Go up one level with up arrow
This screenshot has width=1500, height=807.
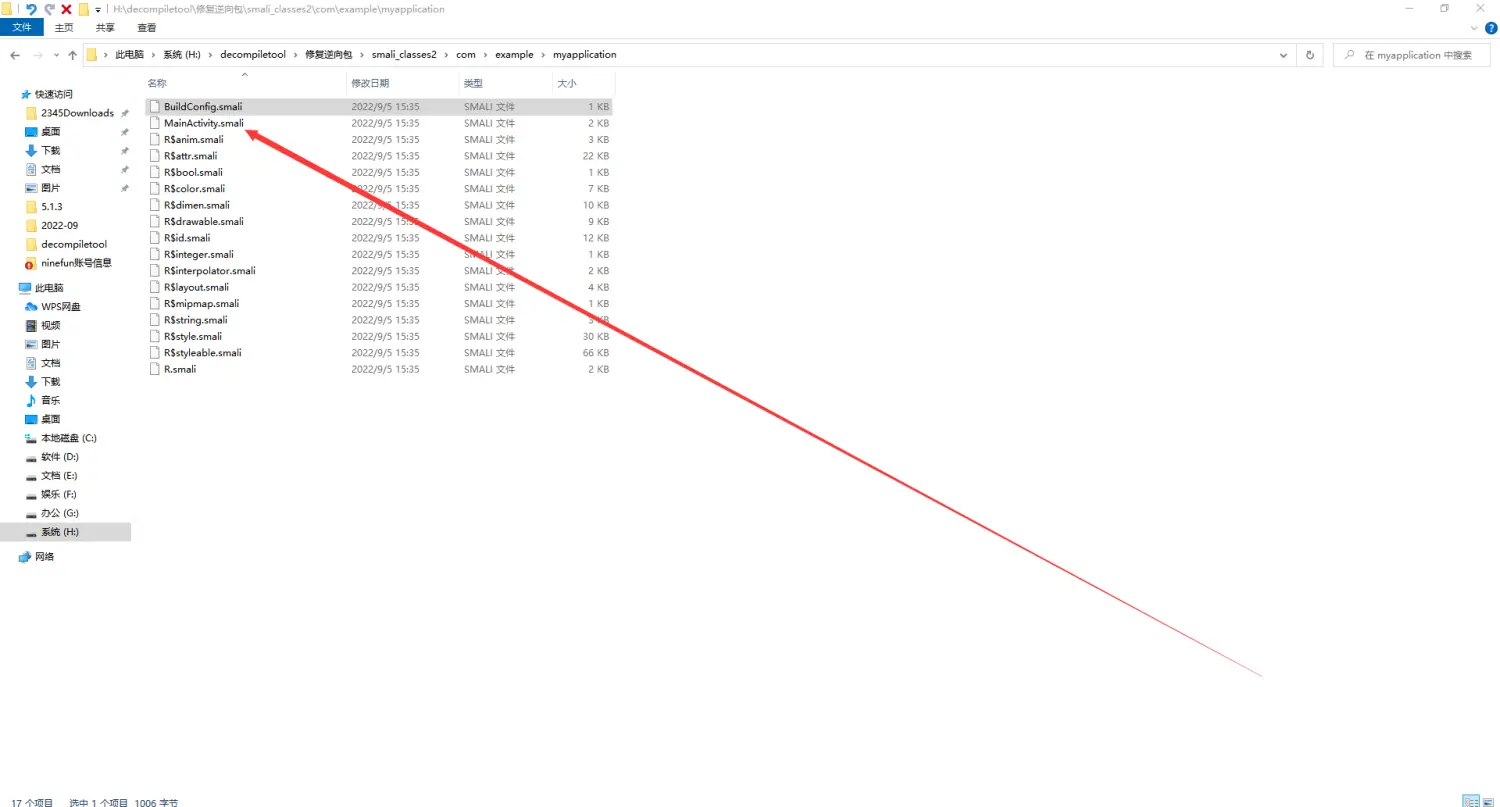point(72,55)
